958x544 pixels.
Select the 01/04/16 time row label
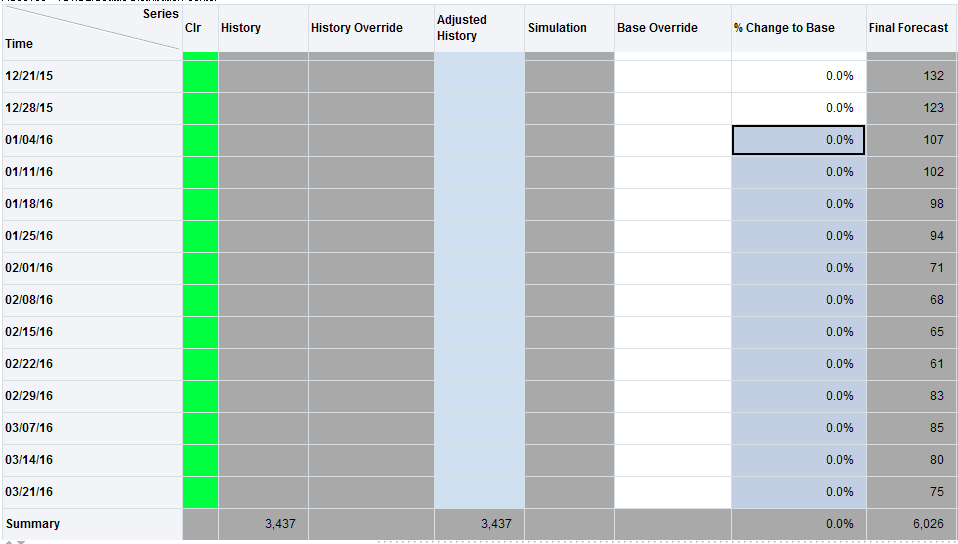(92, 140)
